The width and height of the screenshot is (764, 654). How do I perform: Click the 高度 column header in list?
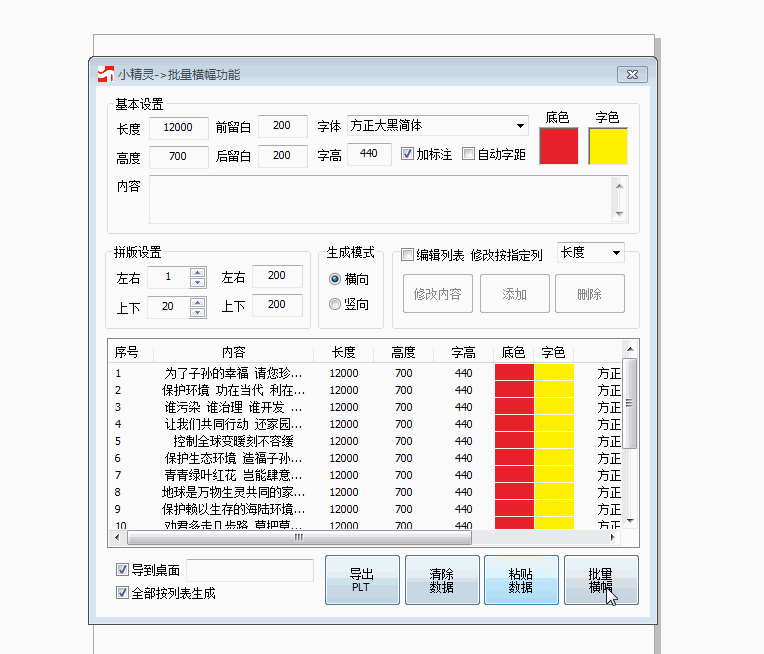coord(403,352)
